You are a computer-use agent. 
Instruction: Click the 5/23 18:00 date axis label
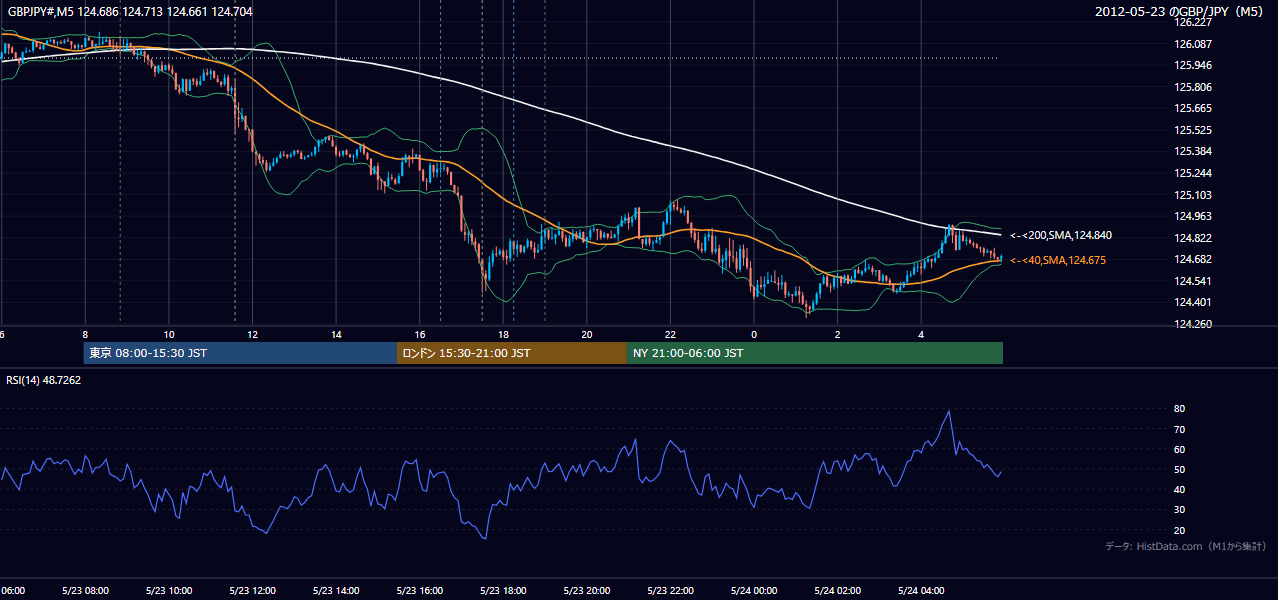point(503,591)
